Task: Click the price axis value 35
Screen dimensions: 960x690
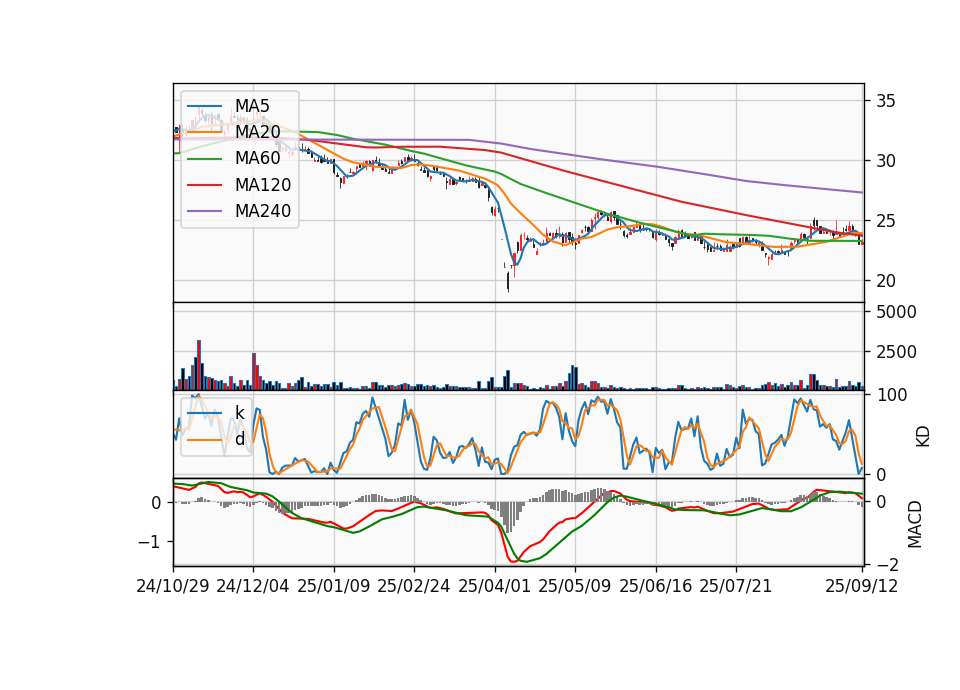Action: click(x=885, y=101)
